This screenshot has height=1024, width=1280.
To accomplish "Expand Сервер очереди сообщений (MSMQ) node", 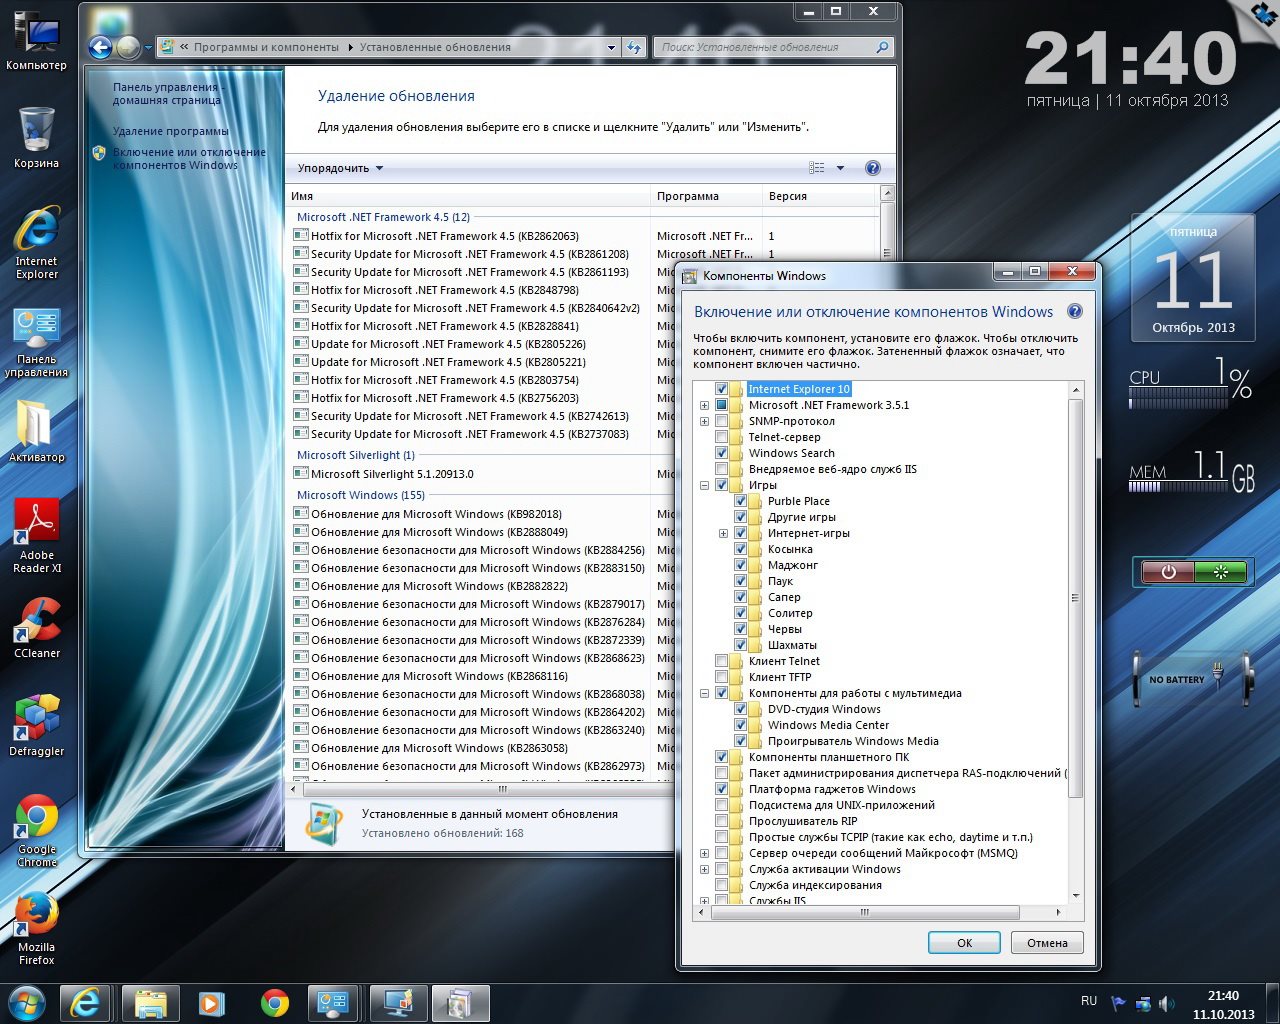I will pyautogui.click(x=704, y=853).
